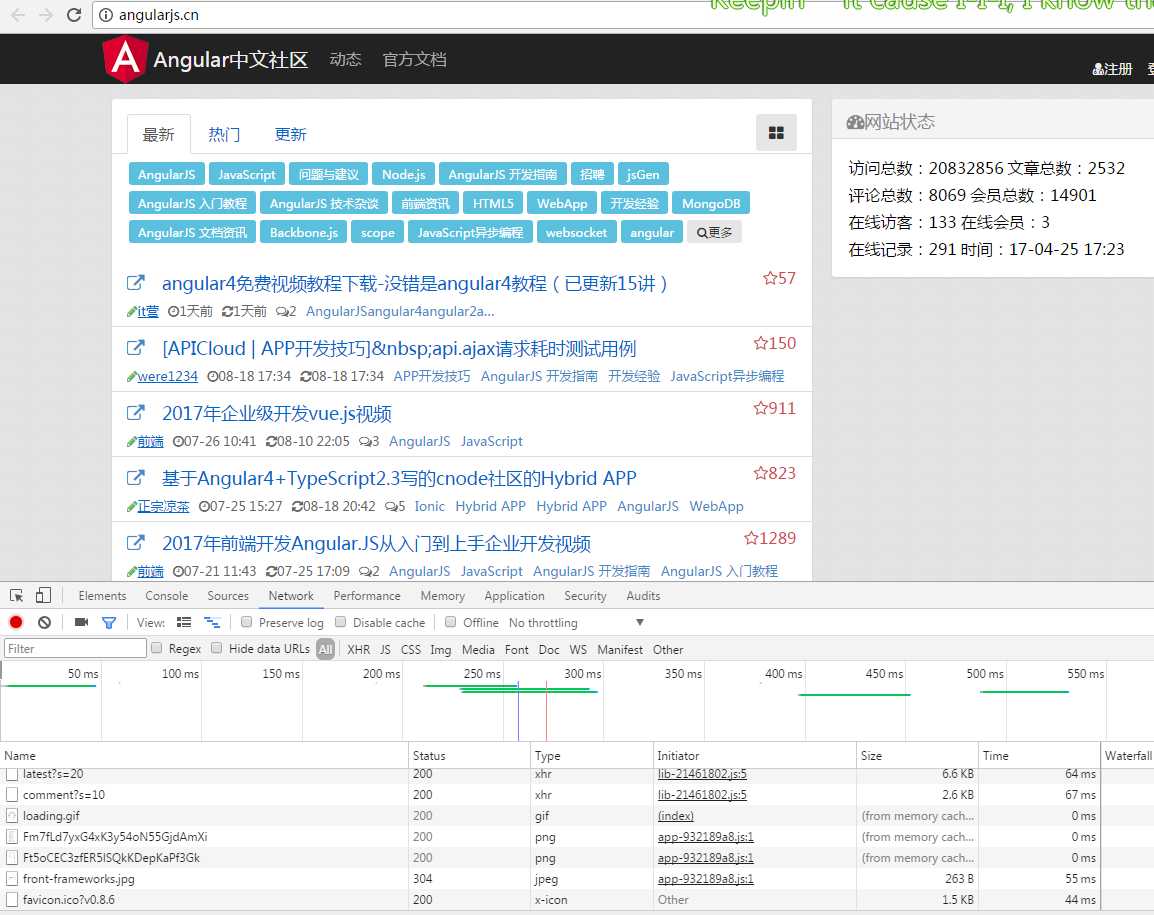1154x915 pixels.
Task: Open the were1234 author link
Action: 168,376
